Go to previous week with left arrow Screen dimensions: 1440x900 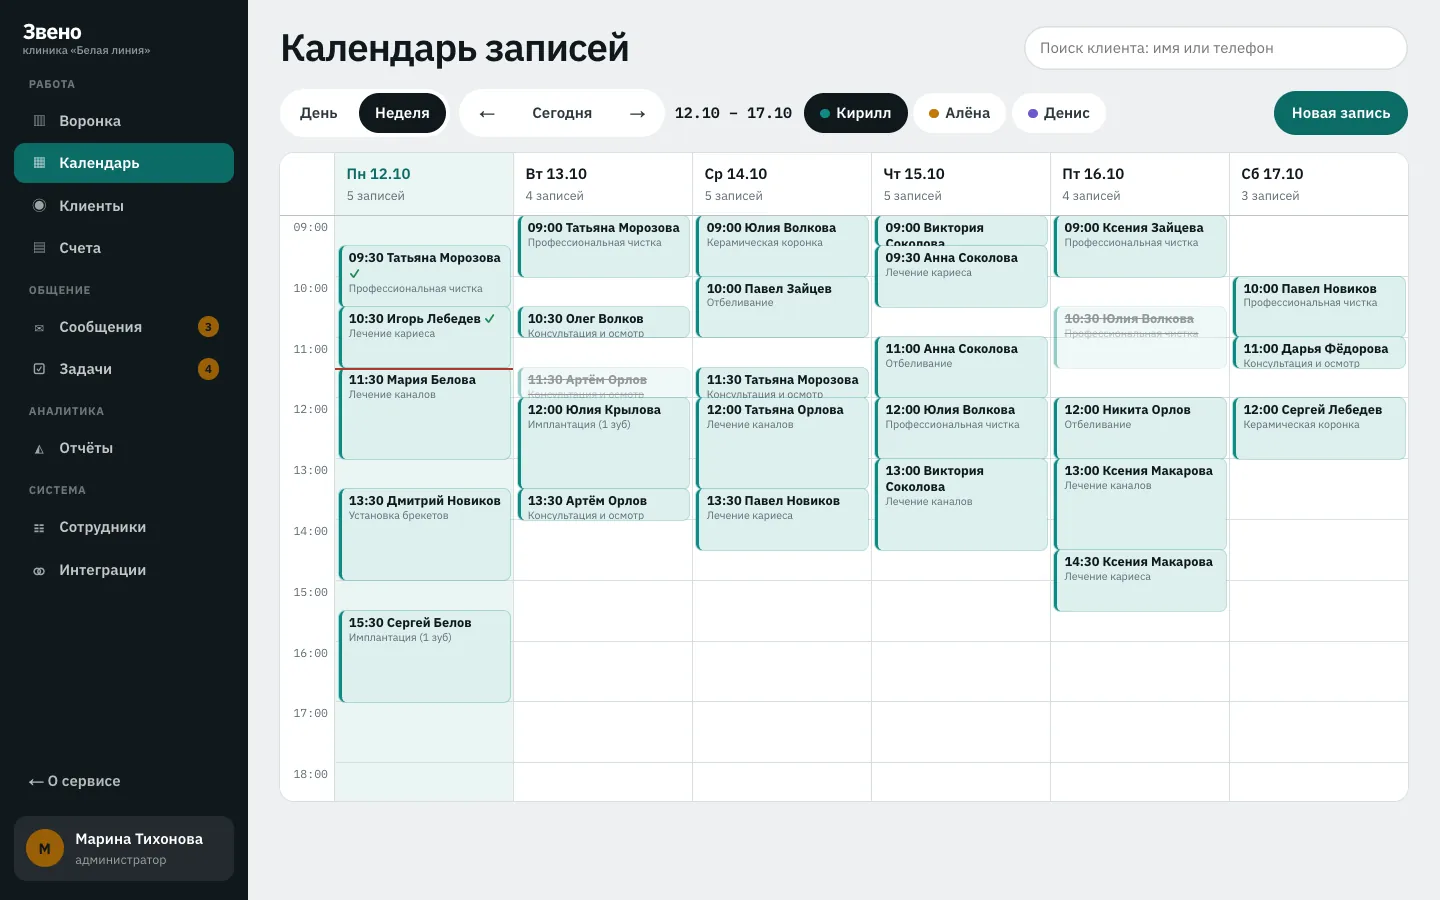tap(487, 113)
